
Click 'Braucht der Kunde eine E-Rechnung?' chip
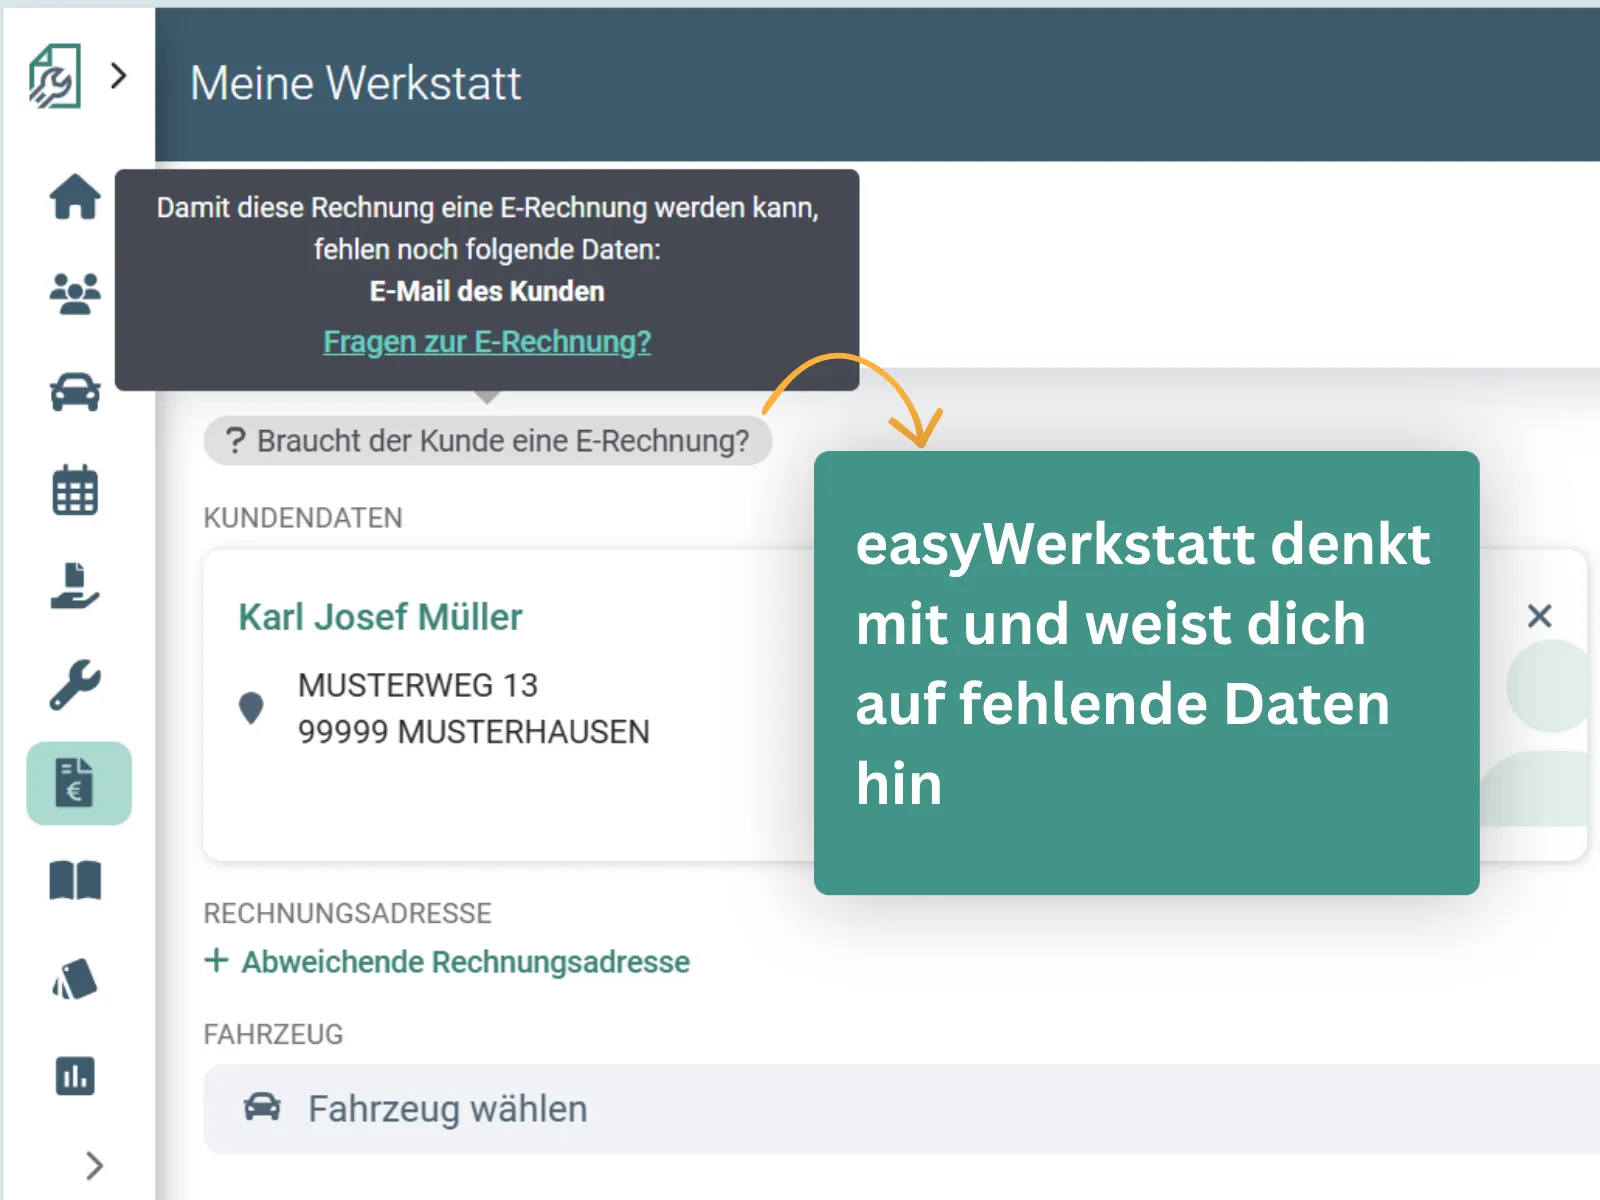pyautogui.click(x=488, y=441)
